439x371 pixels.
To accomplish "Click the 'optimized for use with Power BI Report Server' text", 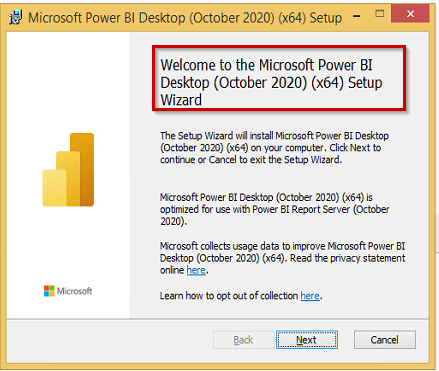I will click(x=275, y=209).
